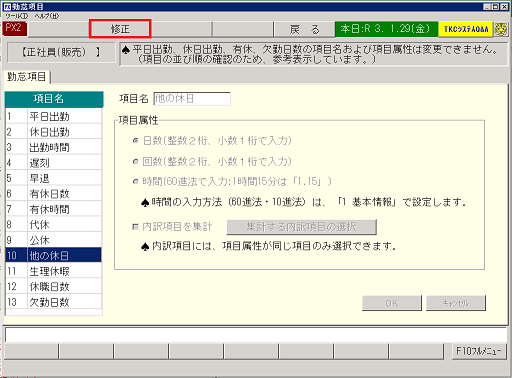Click 集計する内訳項目の選択 button
The width and height of the screenshot is (512, 378).
click(x=302, y=227)
